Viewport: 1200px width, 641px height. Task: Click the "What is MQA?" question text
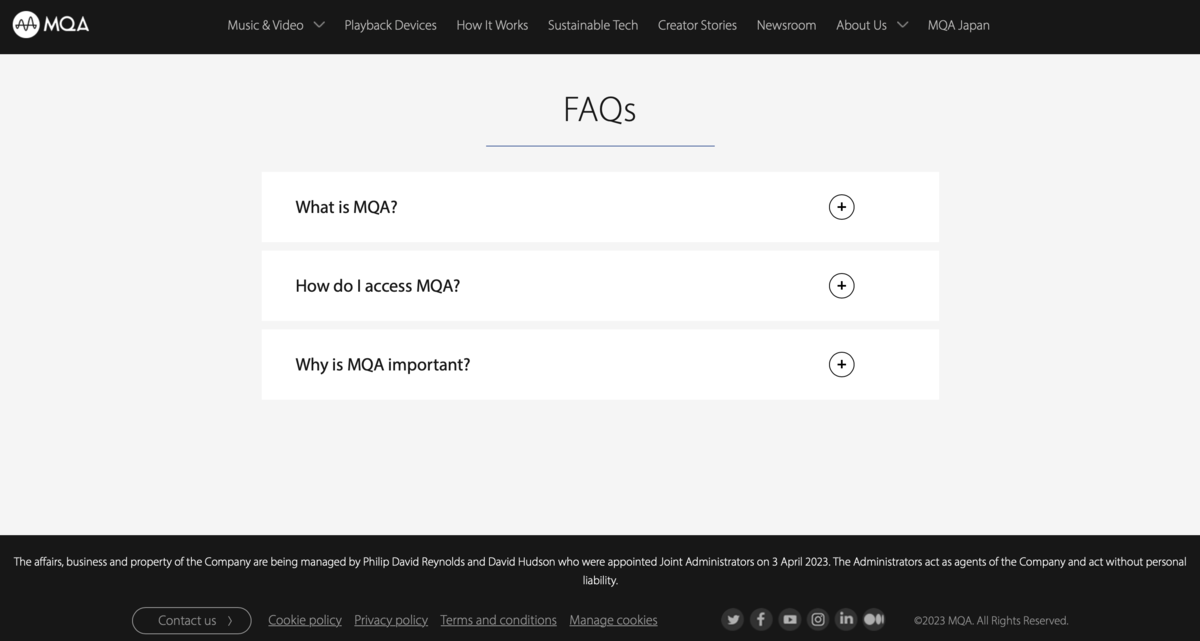pyautogui.click(x=346, y=207)
